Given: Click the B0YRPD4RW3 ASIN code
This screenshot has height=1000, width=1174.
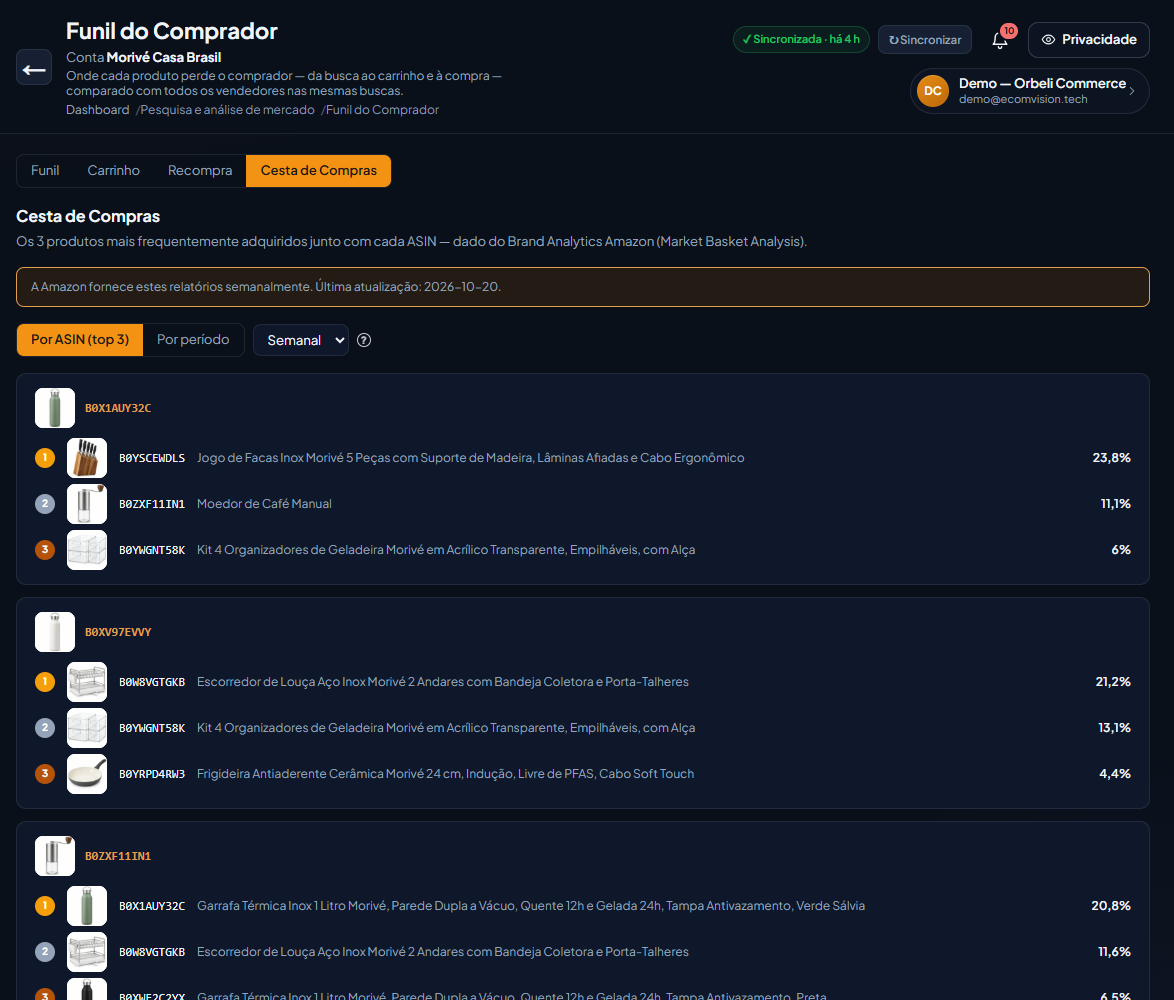Looking at the screenshot, I should coord(152,774).
